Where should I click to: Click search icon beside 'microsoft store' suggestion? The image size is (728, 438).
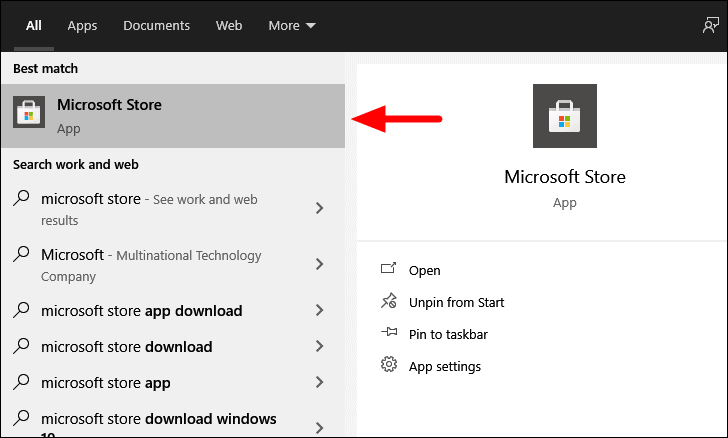pos(21,198)
